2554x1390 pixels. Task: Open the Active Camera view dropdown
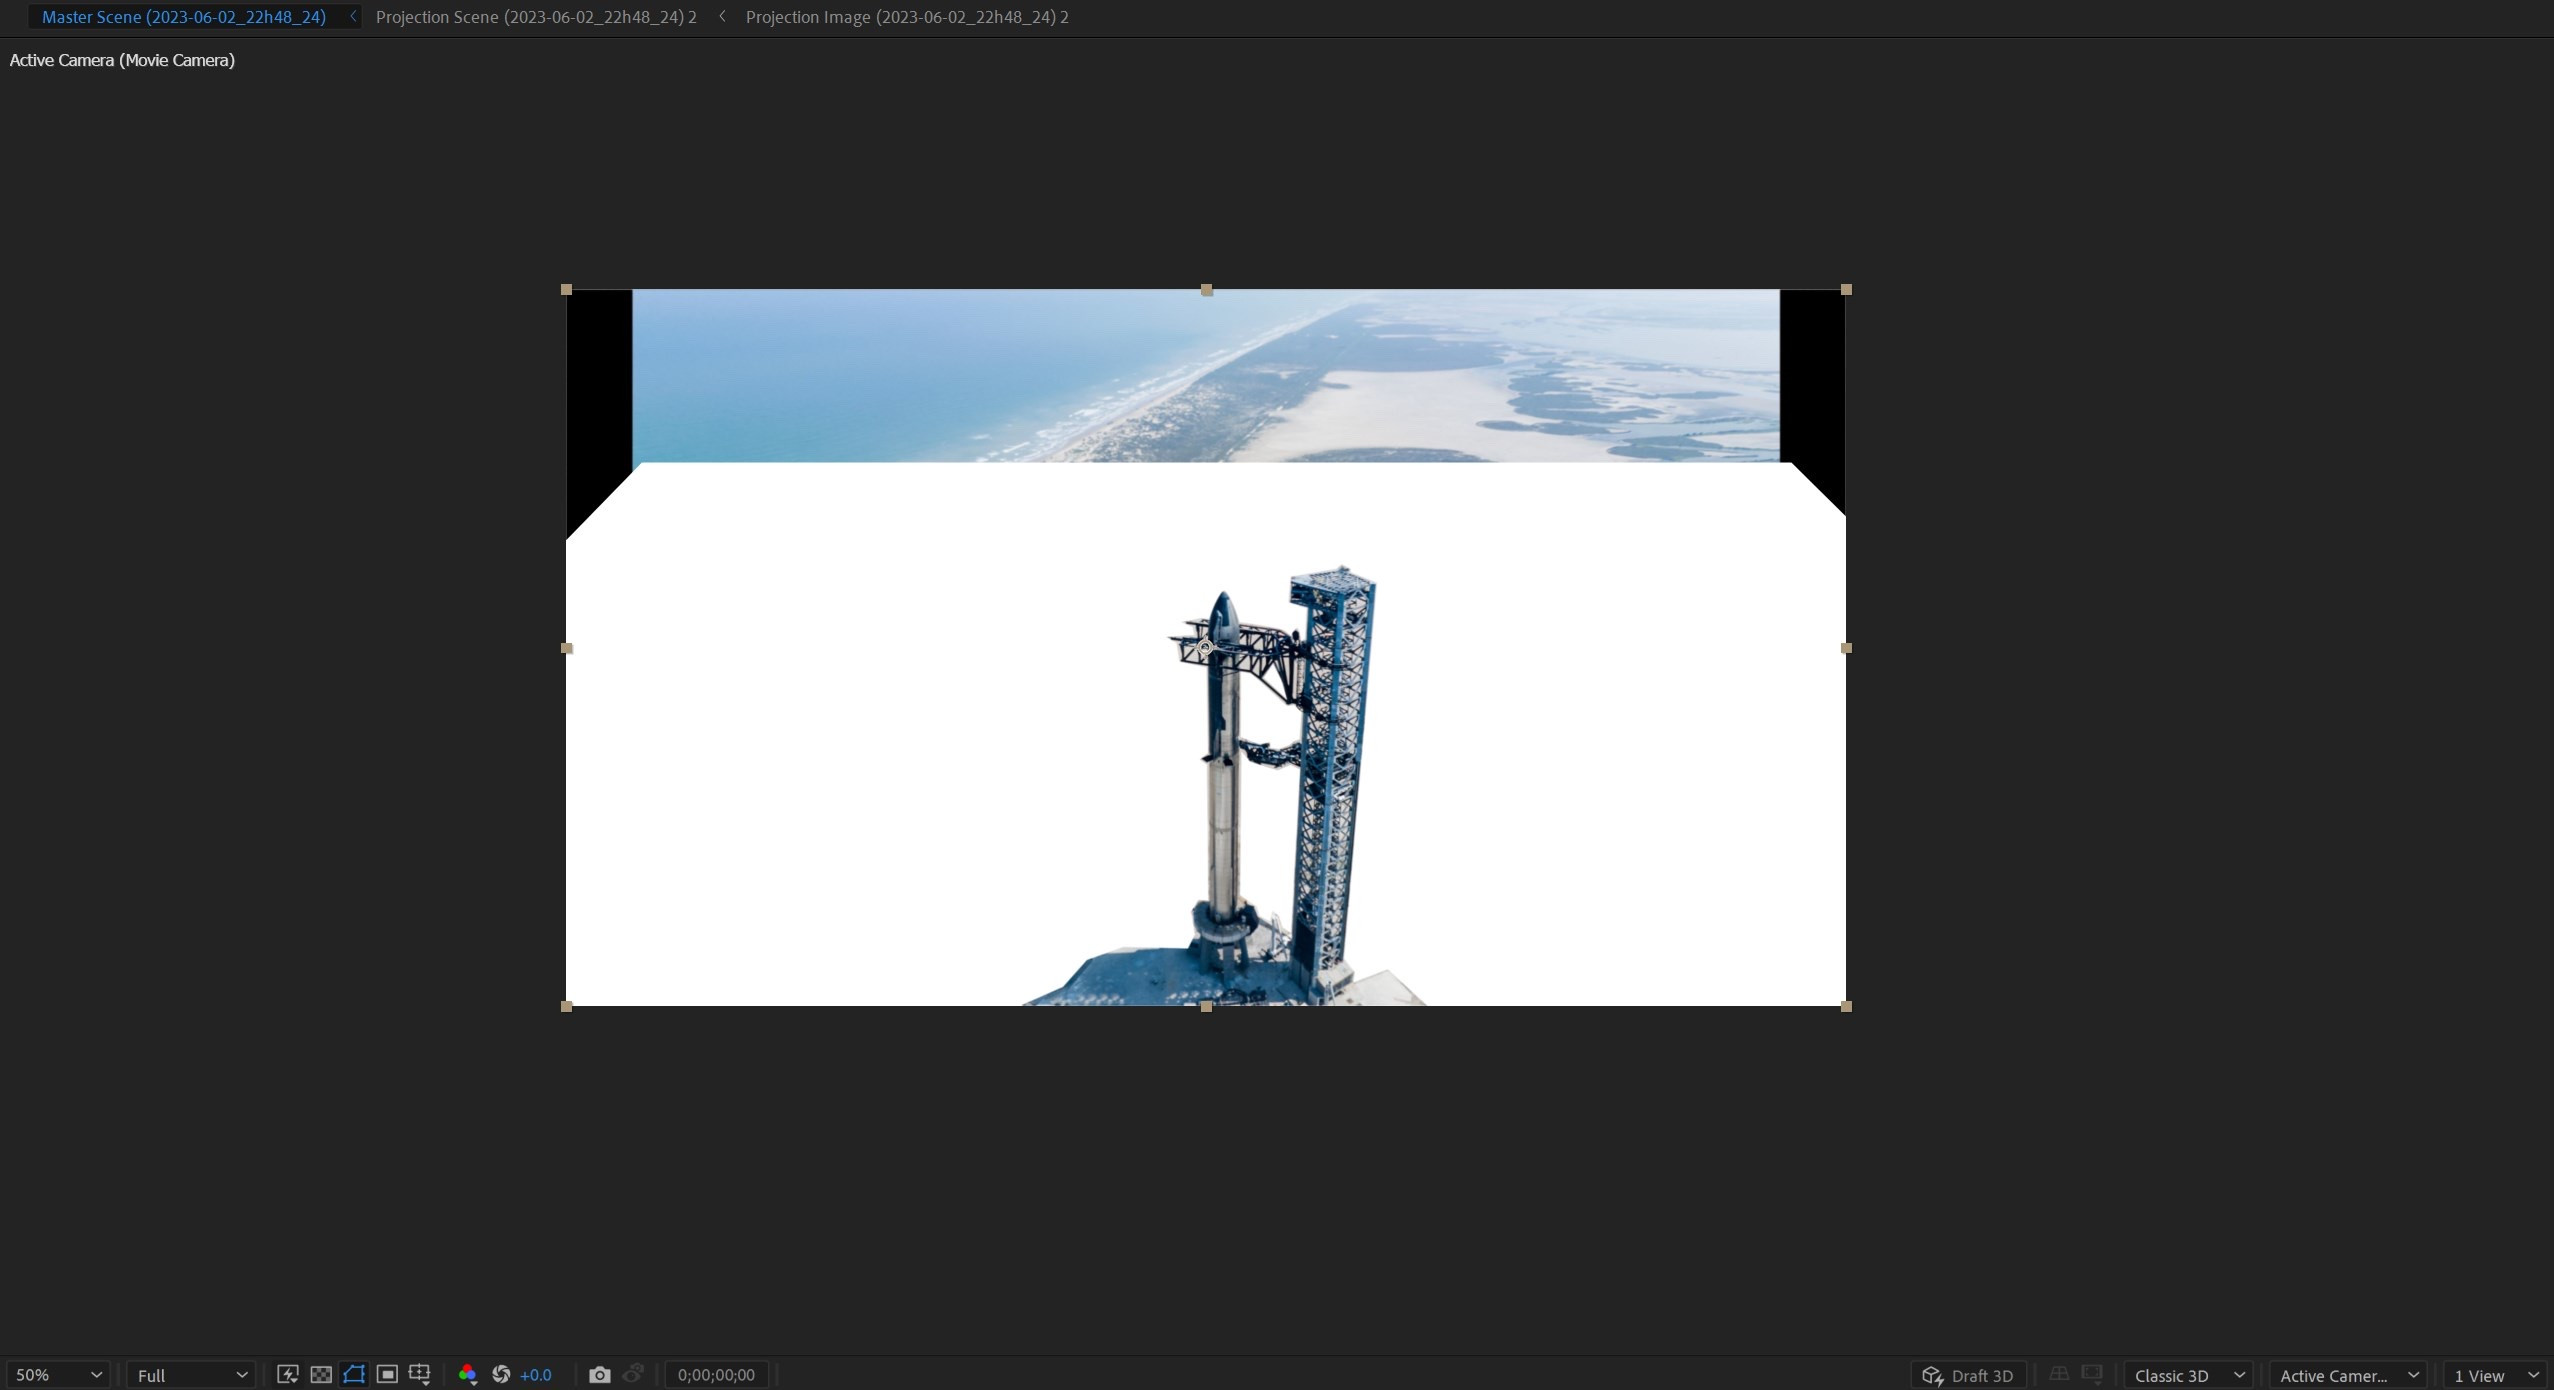click(x=2347, y=1375)
